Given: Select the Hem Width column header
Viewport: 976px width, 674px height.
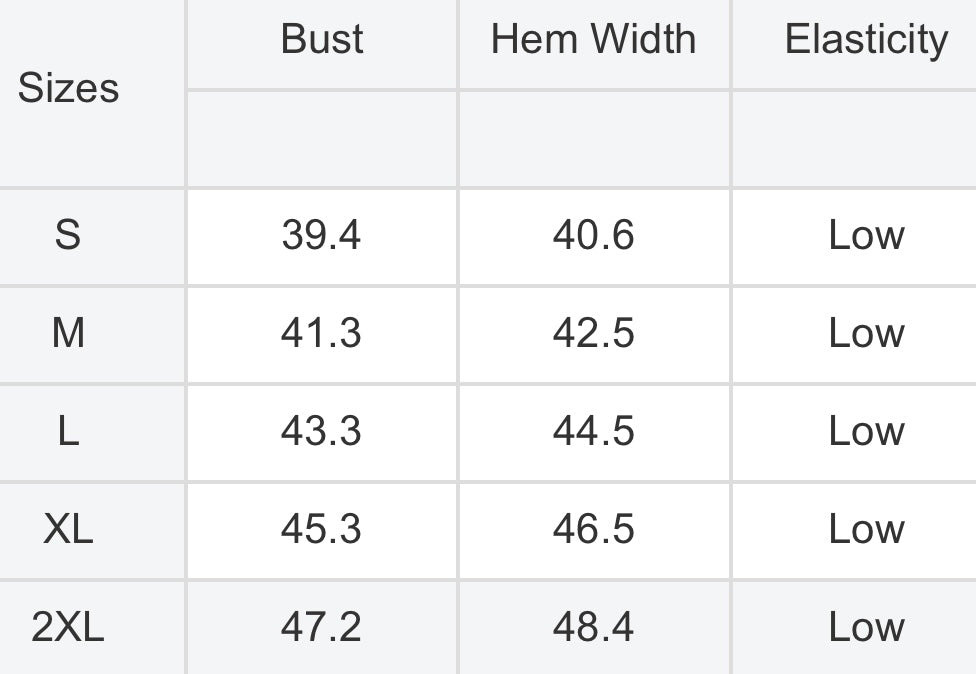Looking at the screenshot, I should pos(593,39).
